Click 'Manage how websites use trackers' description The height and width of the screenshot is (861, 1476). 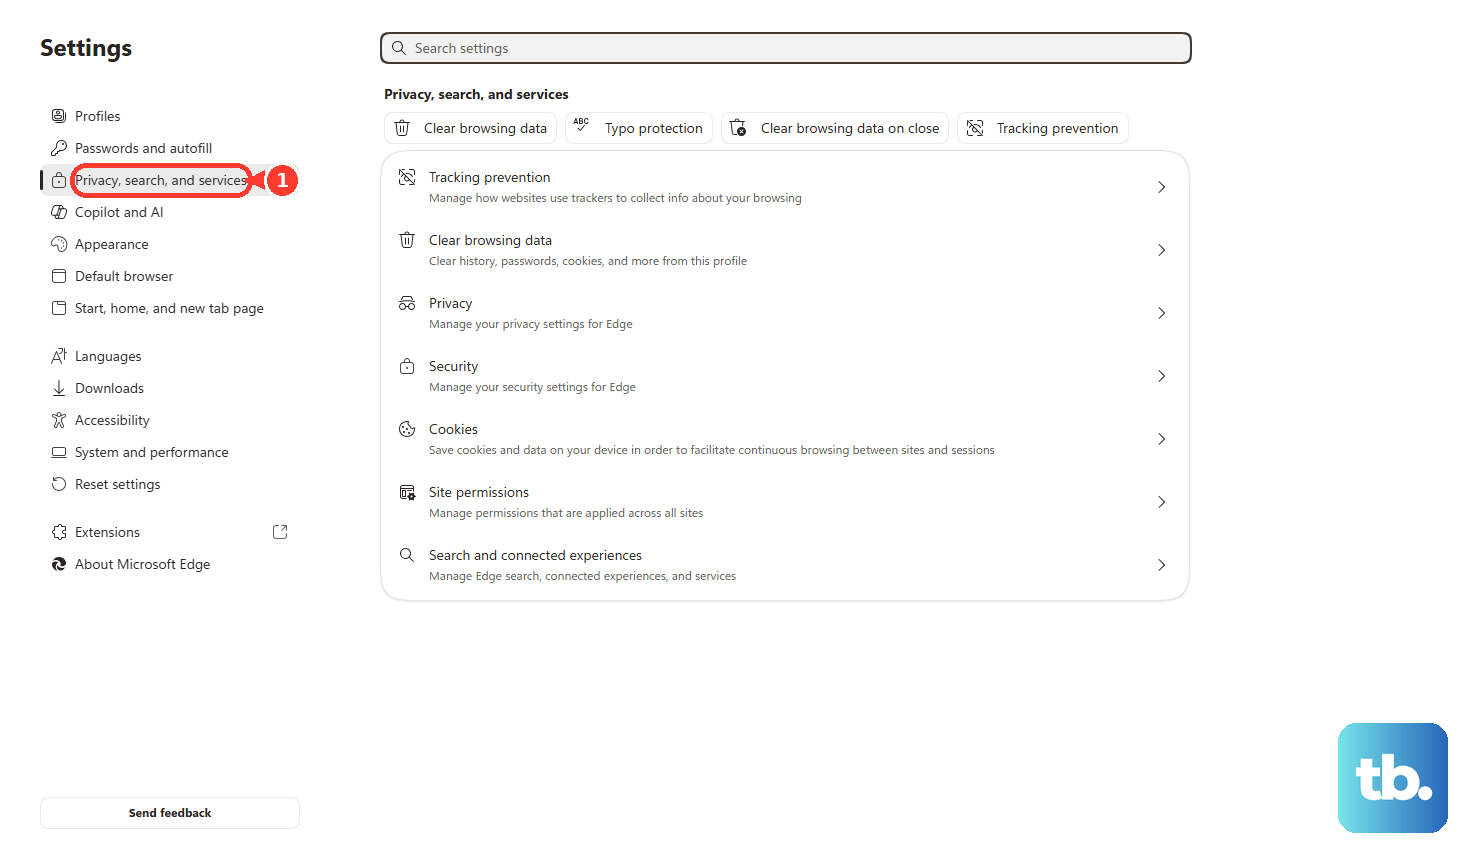[x=615, y=198]
